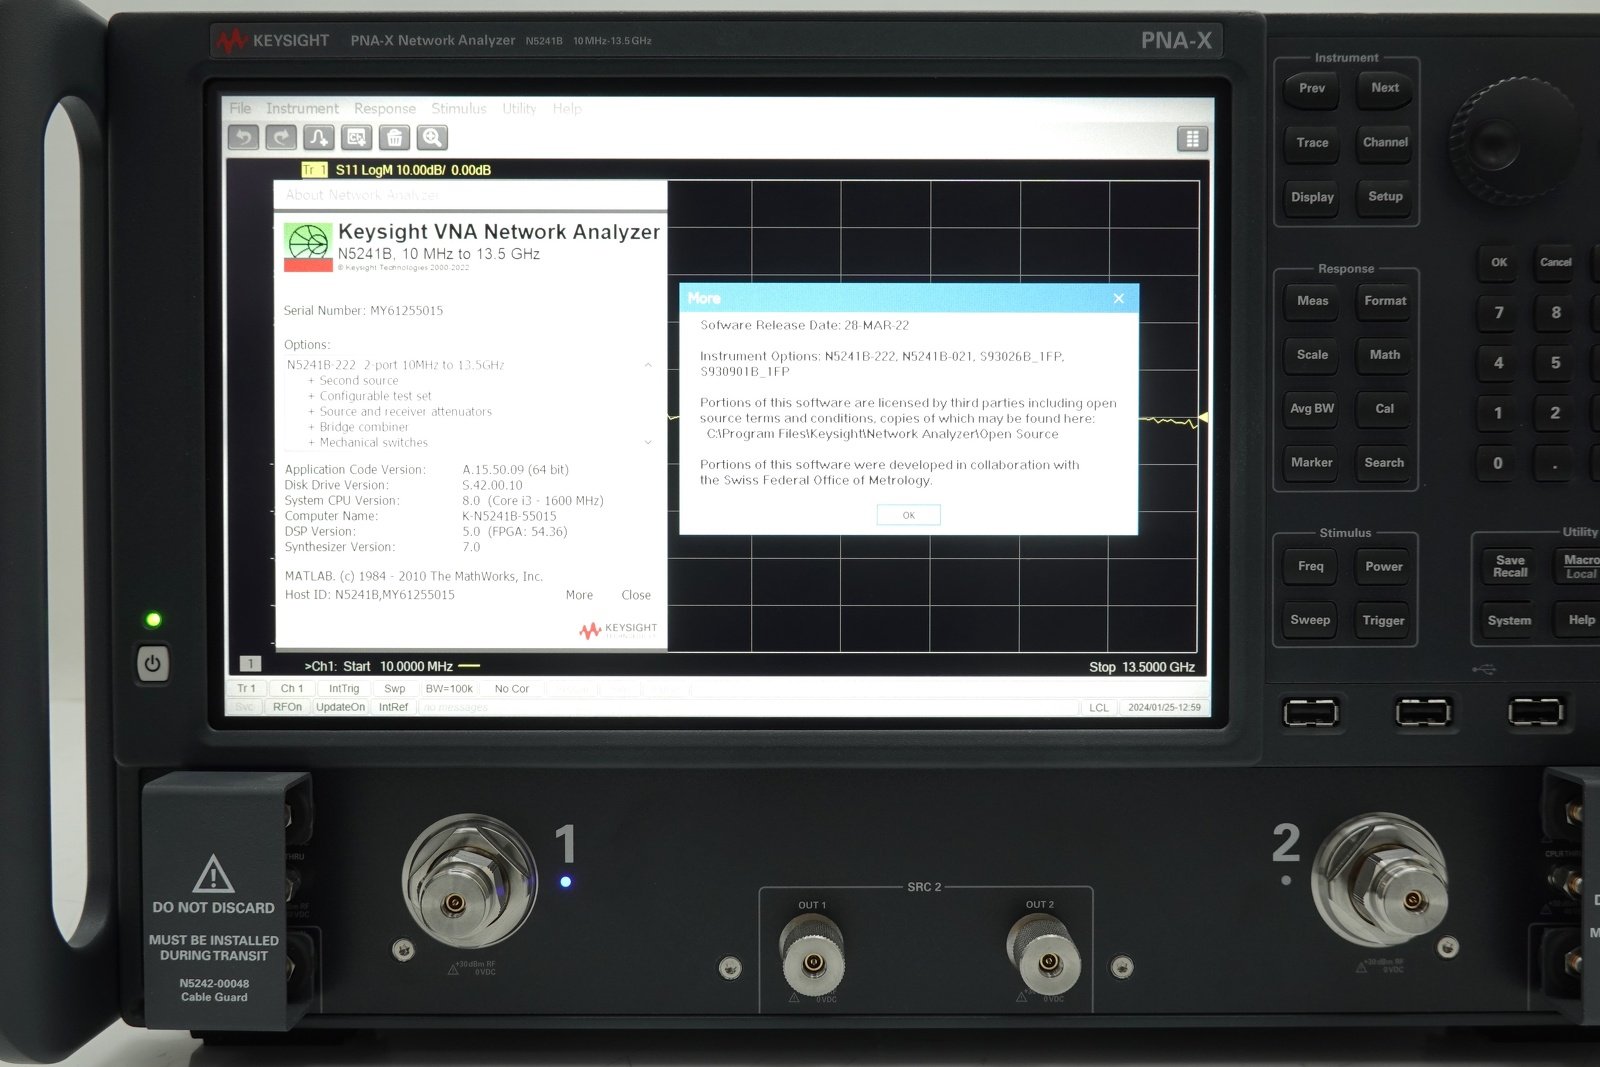Click Close in the About dialog
The width and height of the screenshot is (1600, 1067).
pos(636,595)
